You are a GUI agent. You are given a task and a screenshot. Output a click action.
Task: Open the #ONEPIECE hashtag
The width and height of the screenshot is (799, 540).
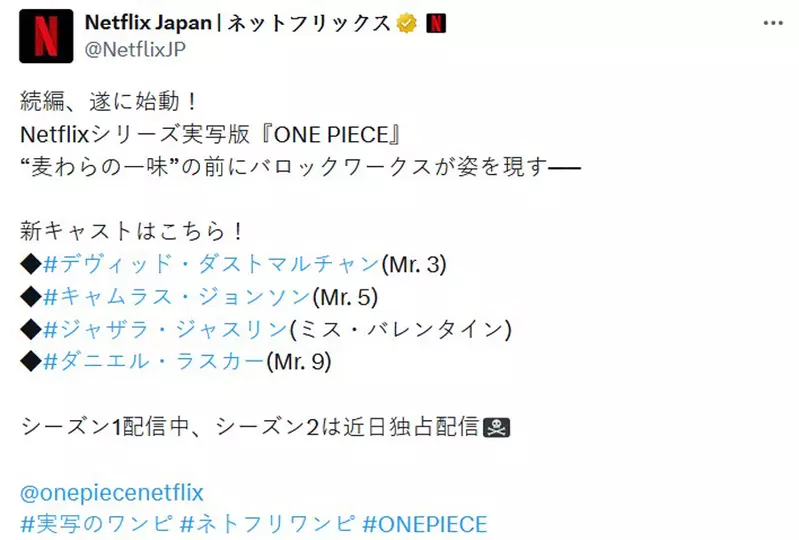[x=426, y=524]
